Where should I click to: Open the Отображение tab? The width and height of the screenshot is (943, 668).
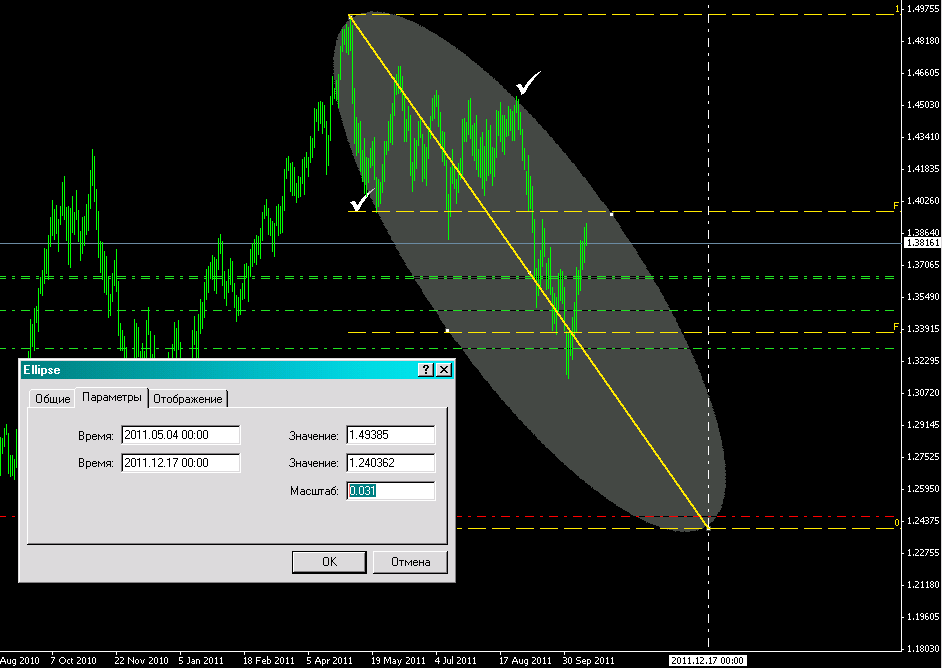click(x=188, y=398)
